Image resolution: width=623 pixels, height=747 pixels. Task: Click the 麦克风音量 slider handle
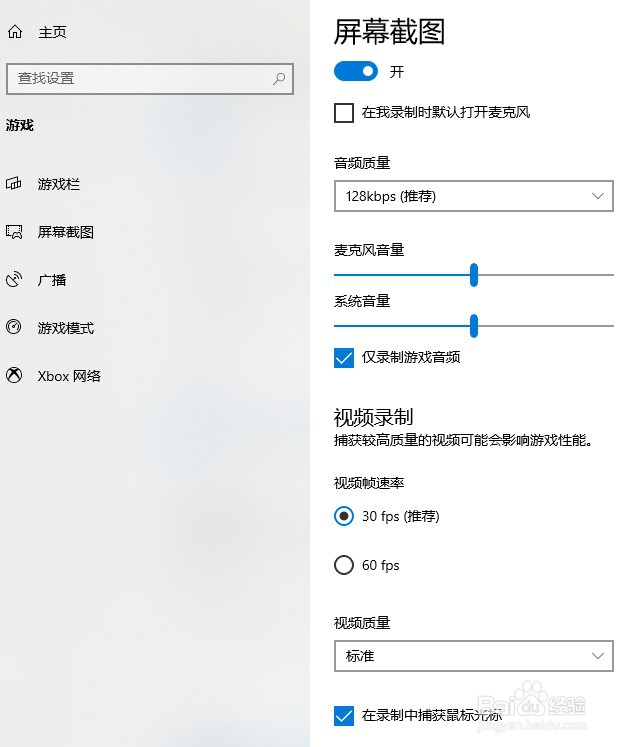474,275
